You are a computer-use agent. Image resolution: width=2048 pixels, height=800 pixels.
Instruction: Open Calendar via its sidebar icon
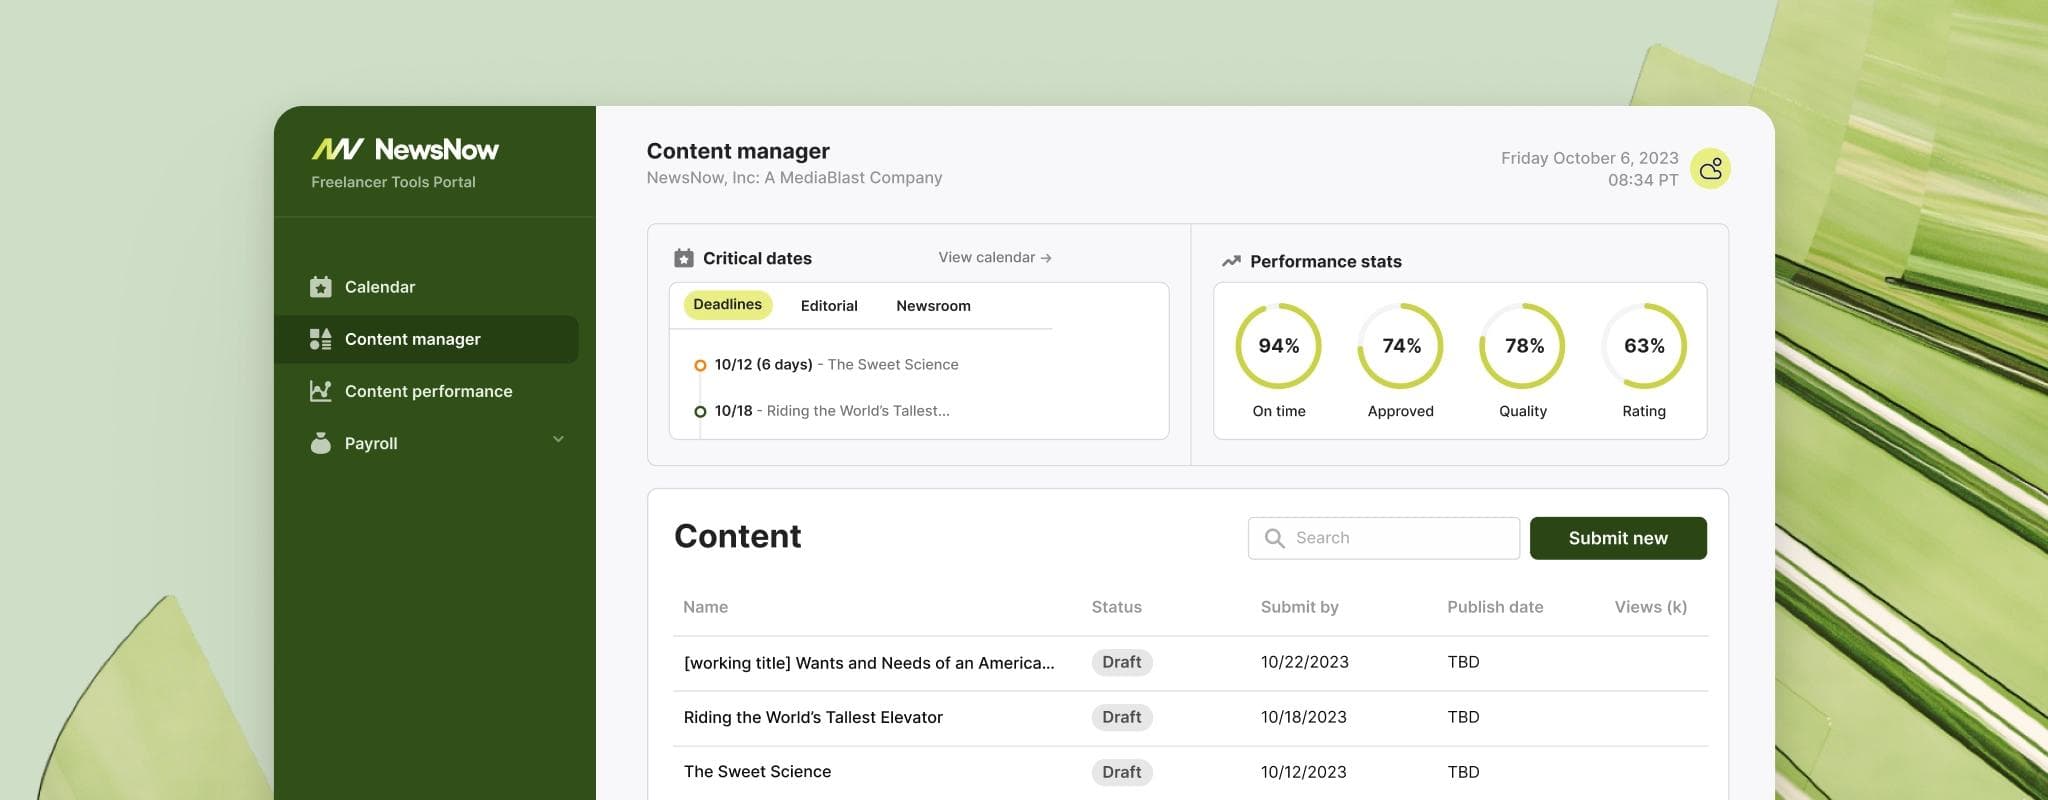[320, 287]
